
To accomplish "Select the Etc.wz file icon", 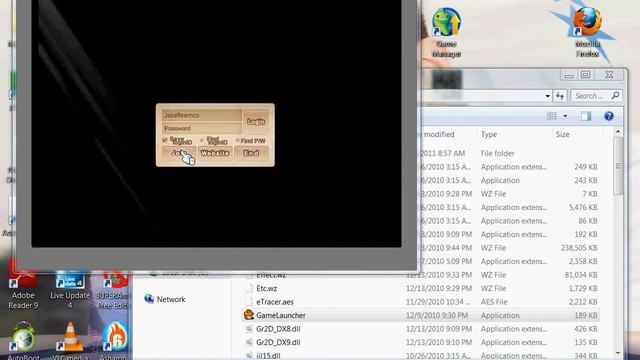I will pyautogui.click(x=249, y=288).
